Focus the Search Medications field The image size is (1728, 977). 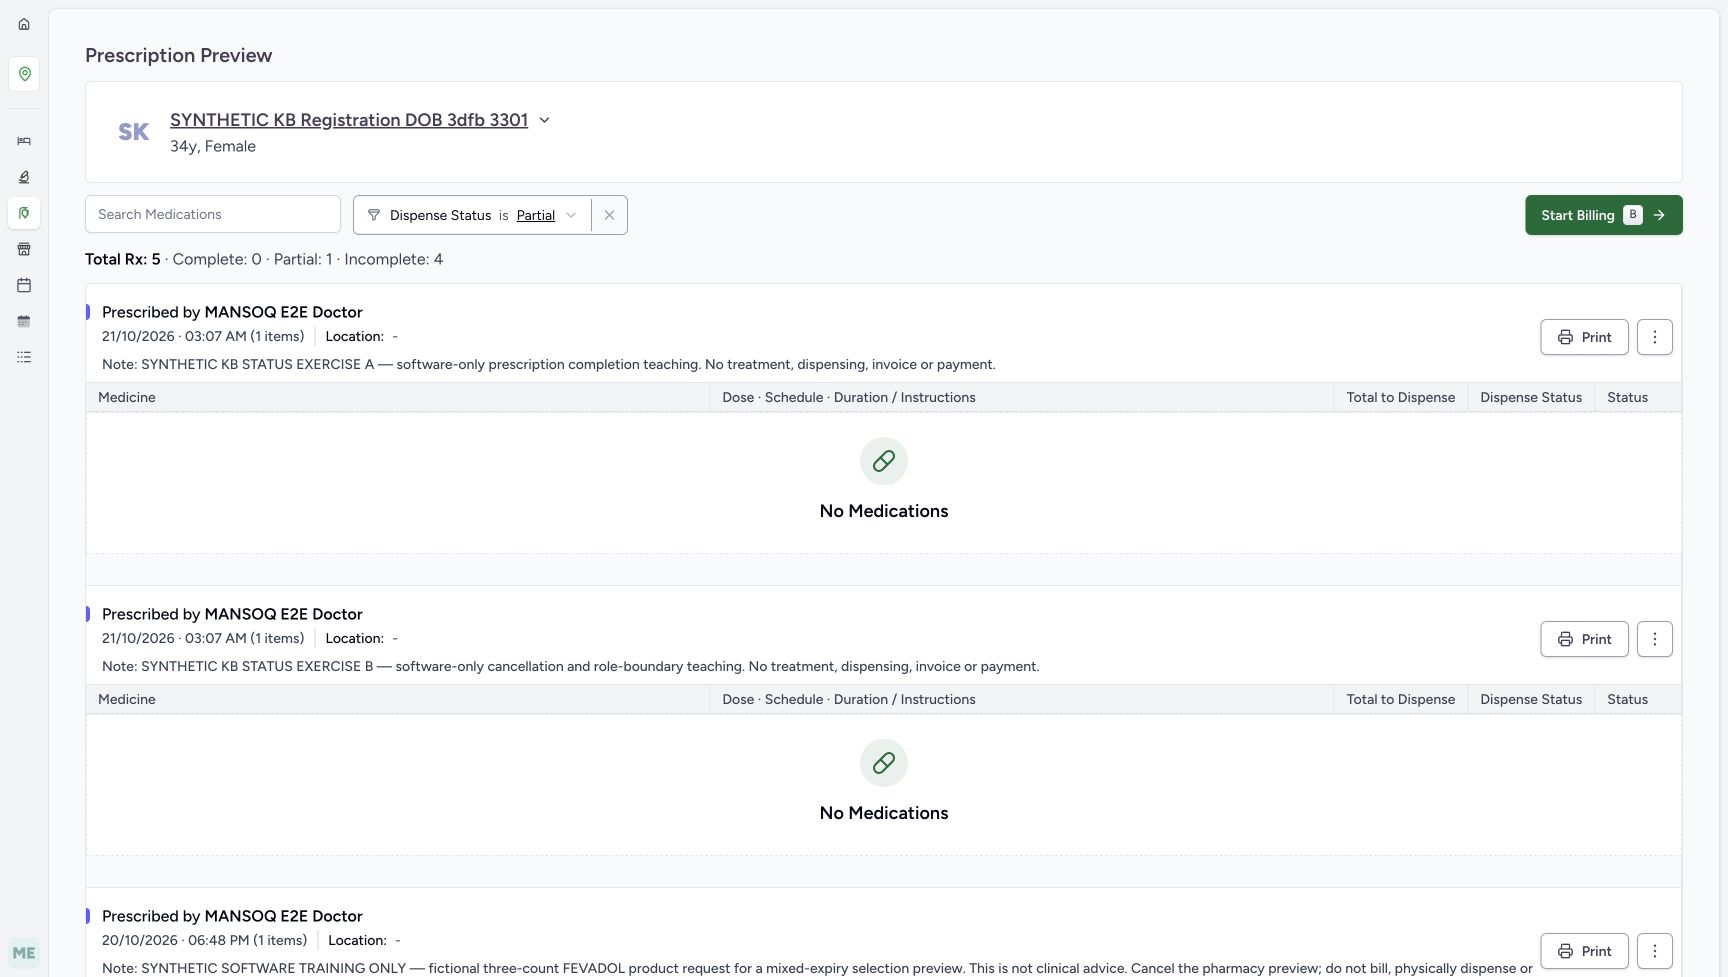213,215
